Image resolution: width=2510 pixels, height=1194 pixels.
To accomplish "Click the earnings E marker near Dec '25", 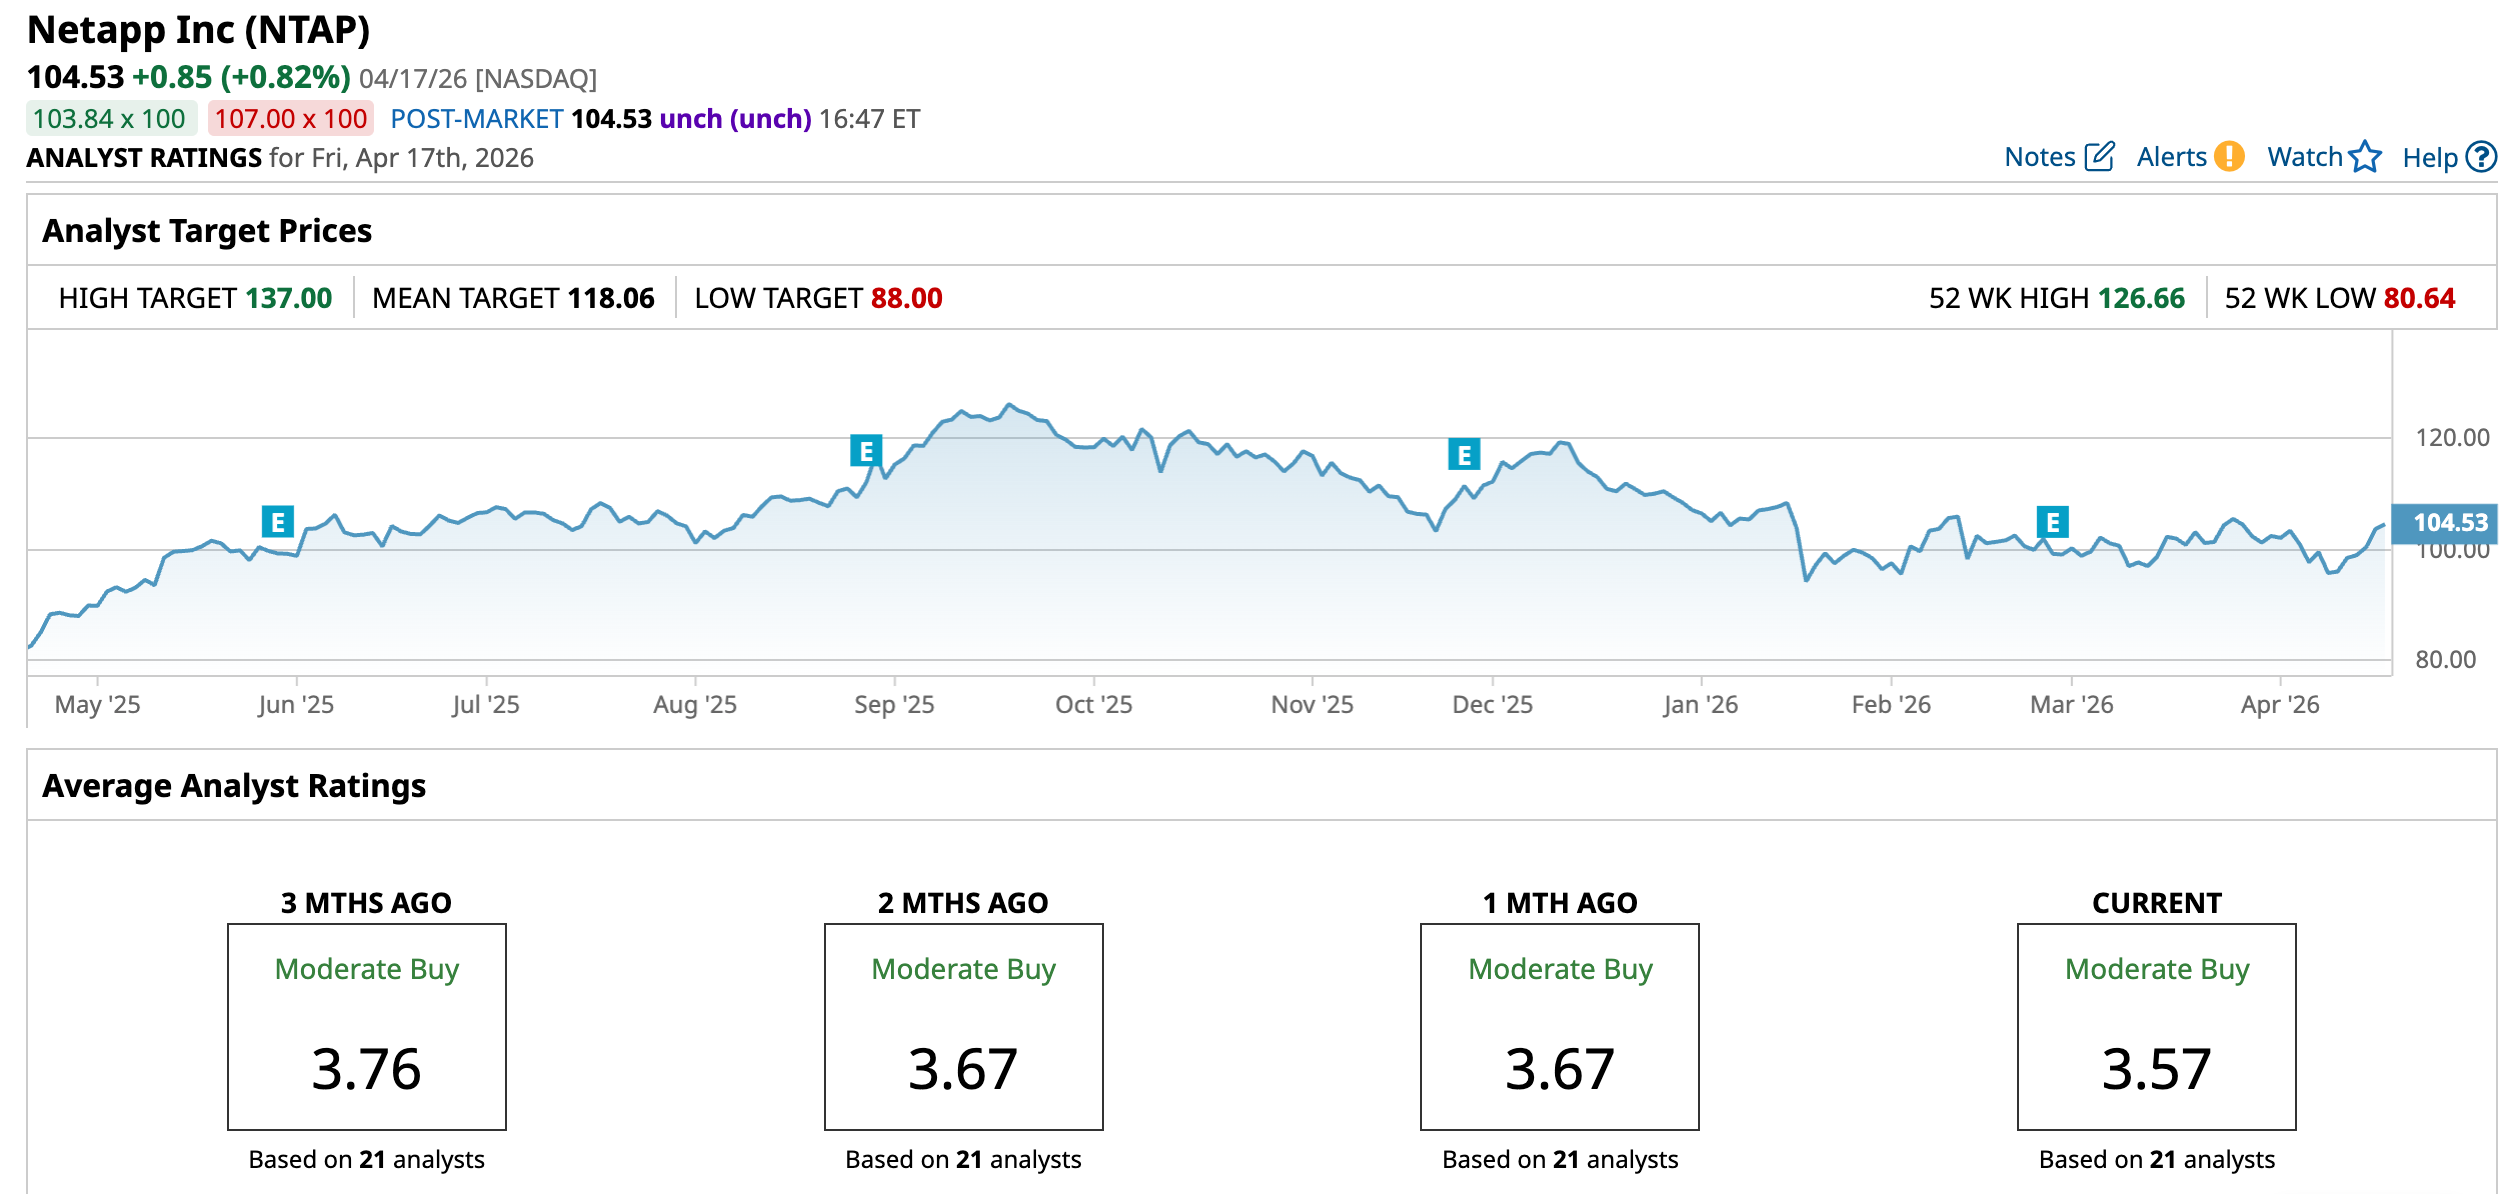I will click(x=1464, y=455).
